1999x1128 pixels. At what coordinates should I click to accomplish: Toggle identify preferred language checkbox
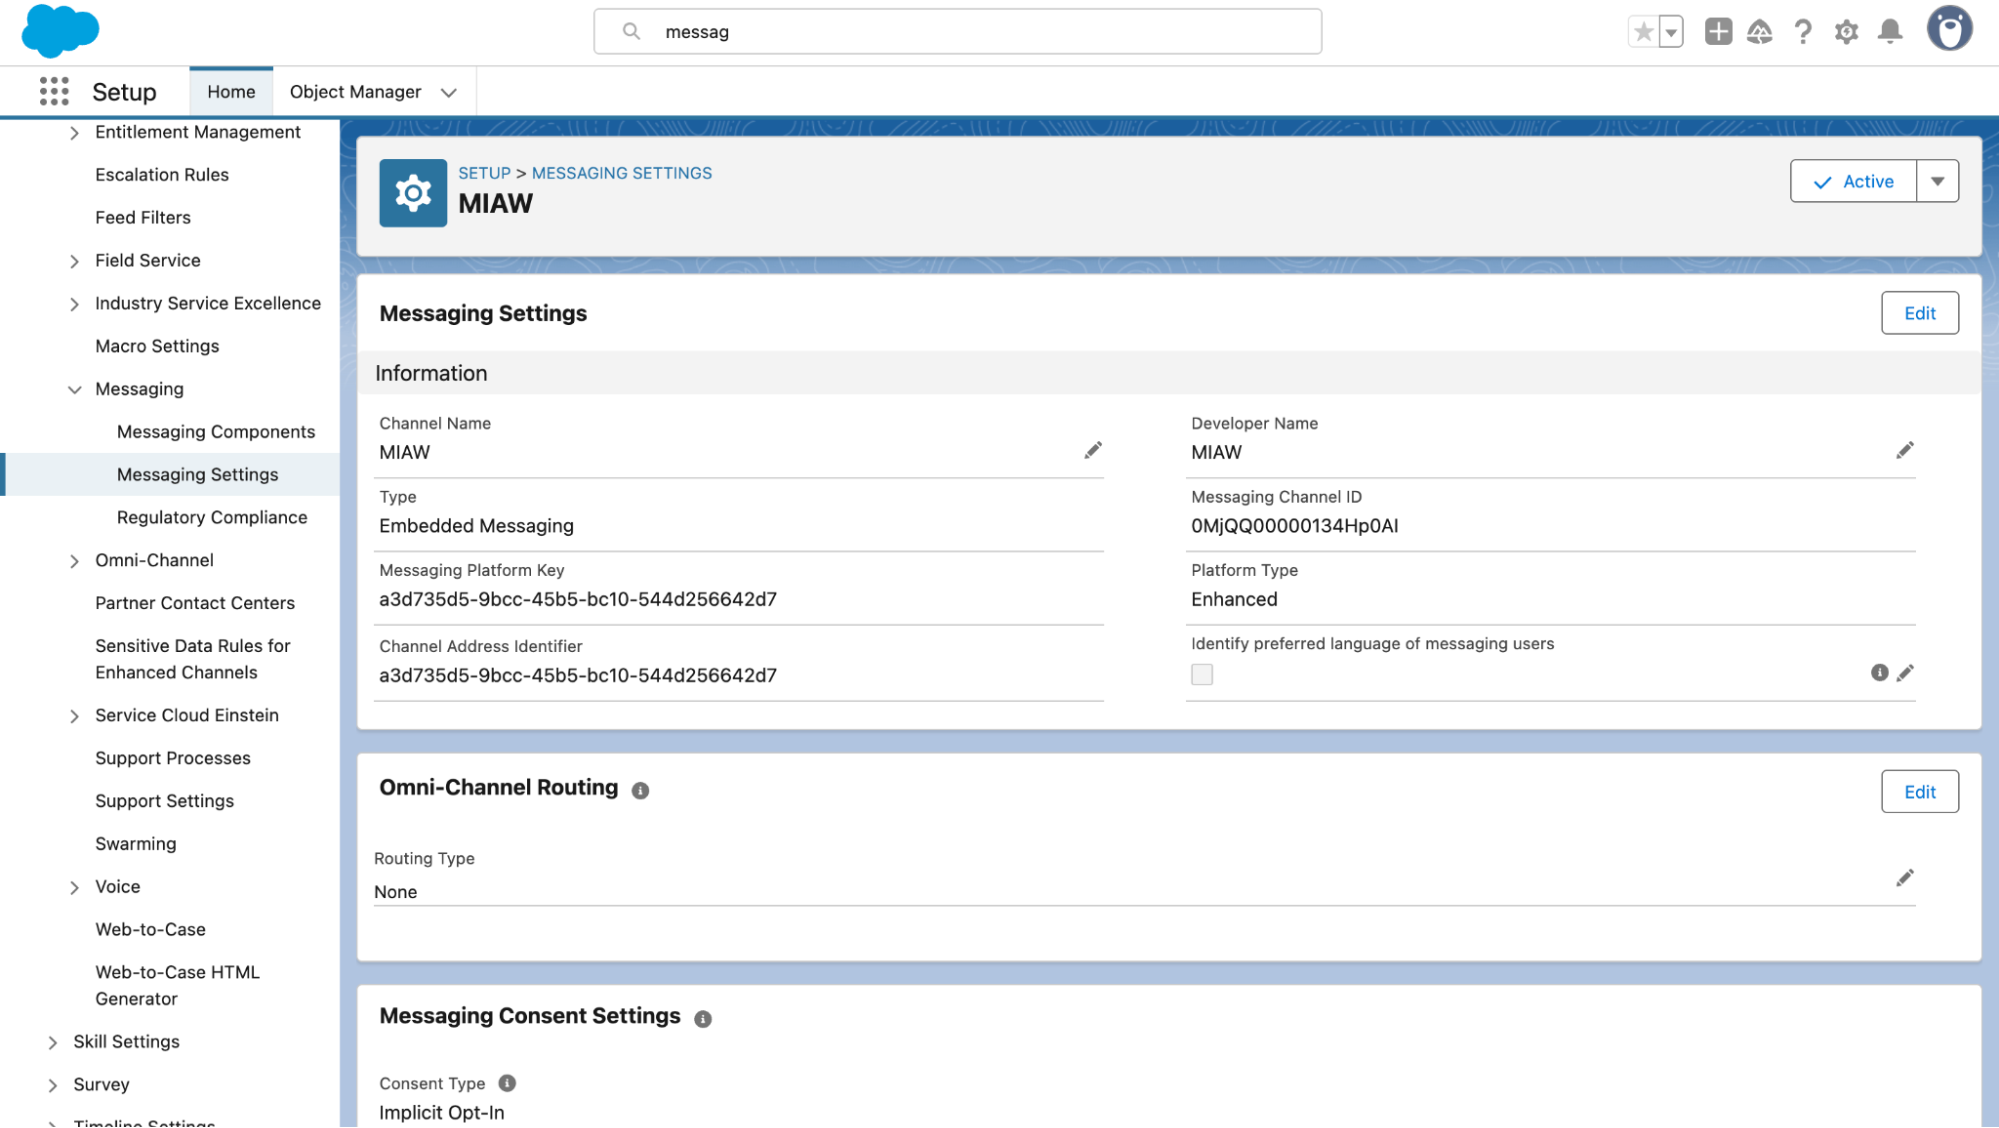click(1202, 675)
